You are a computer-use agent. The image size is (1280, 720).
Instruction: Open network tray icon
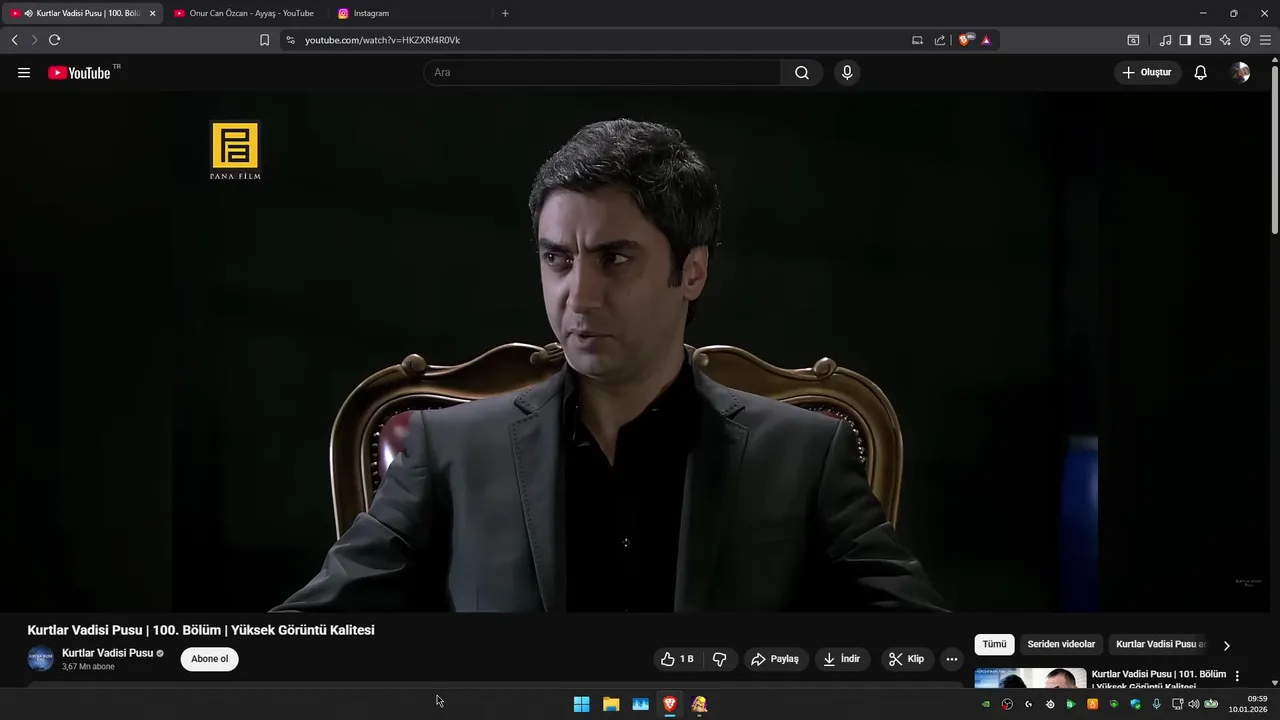[1177, 704]
